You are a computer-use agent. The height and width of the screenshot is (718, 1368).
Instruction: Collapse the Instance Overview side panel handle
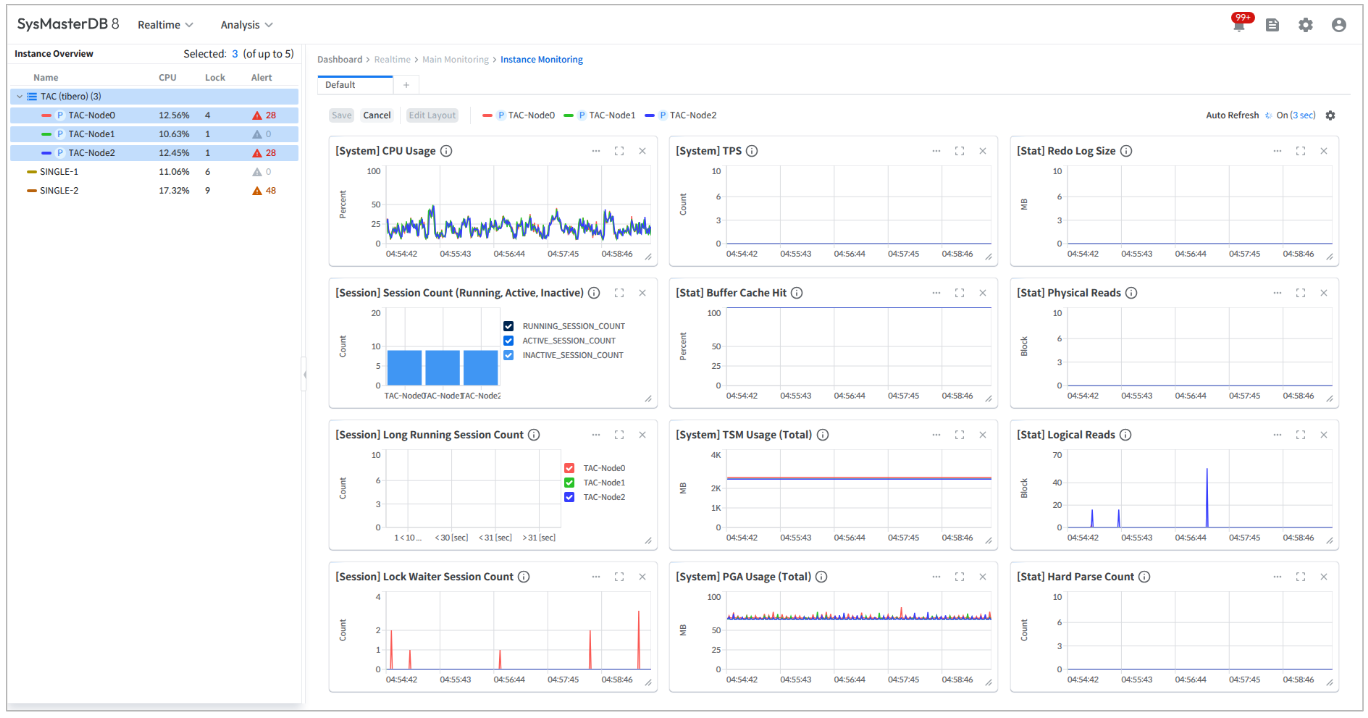coord(305,374)
